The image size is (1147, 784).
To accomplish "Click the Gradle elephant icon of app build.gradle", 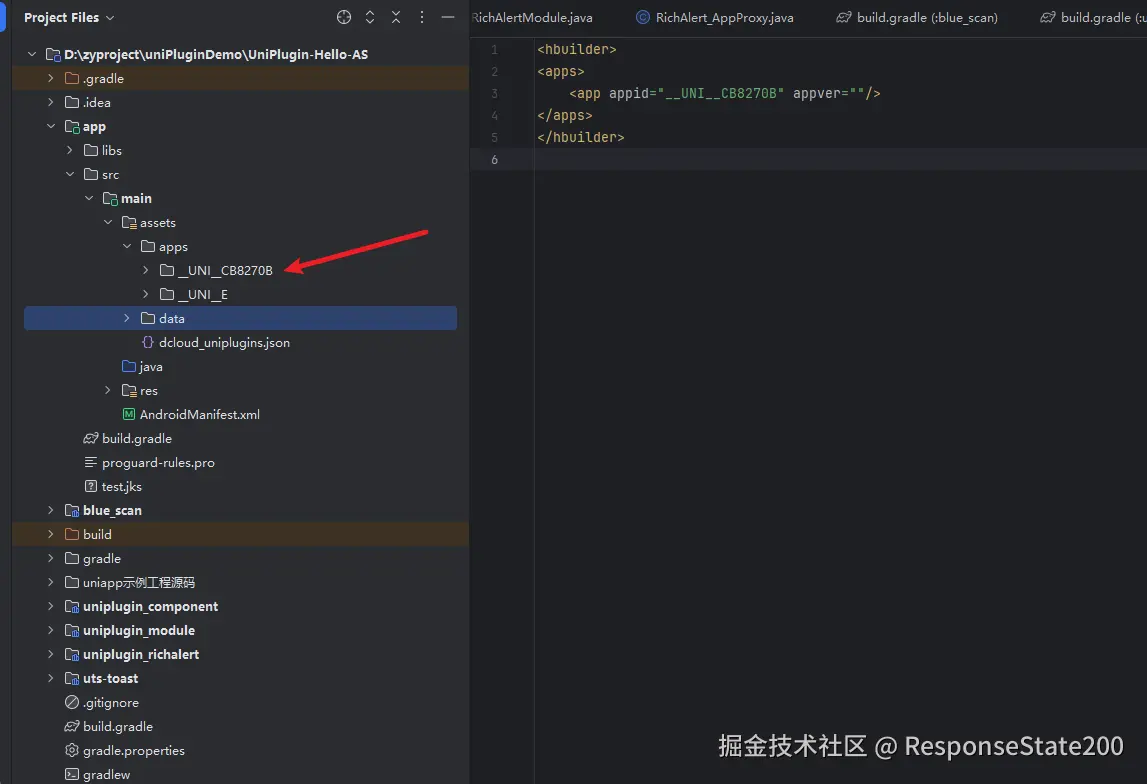I will 91,439.
